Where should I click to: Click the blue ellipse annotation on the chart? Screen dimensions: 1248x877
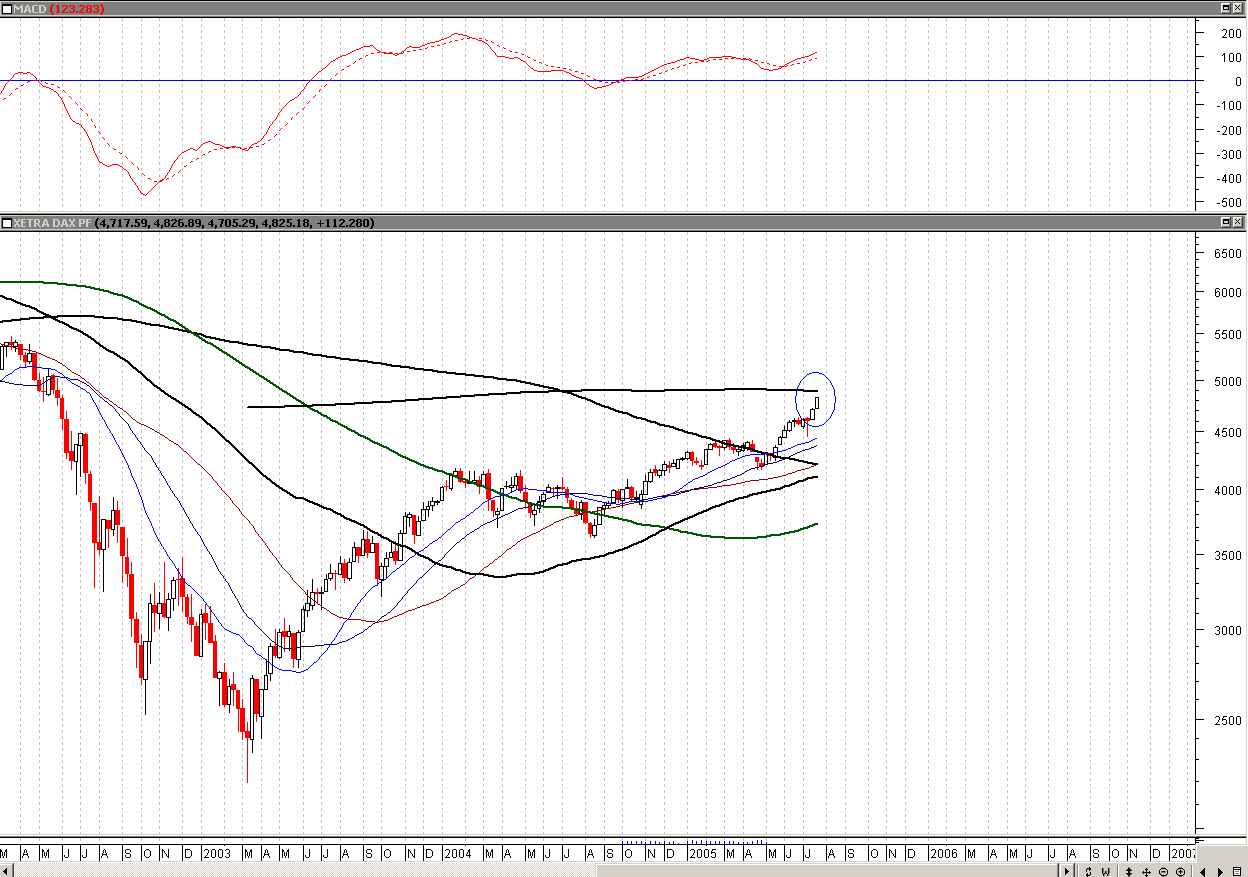[815, 398]
